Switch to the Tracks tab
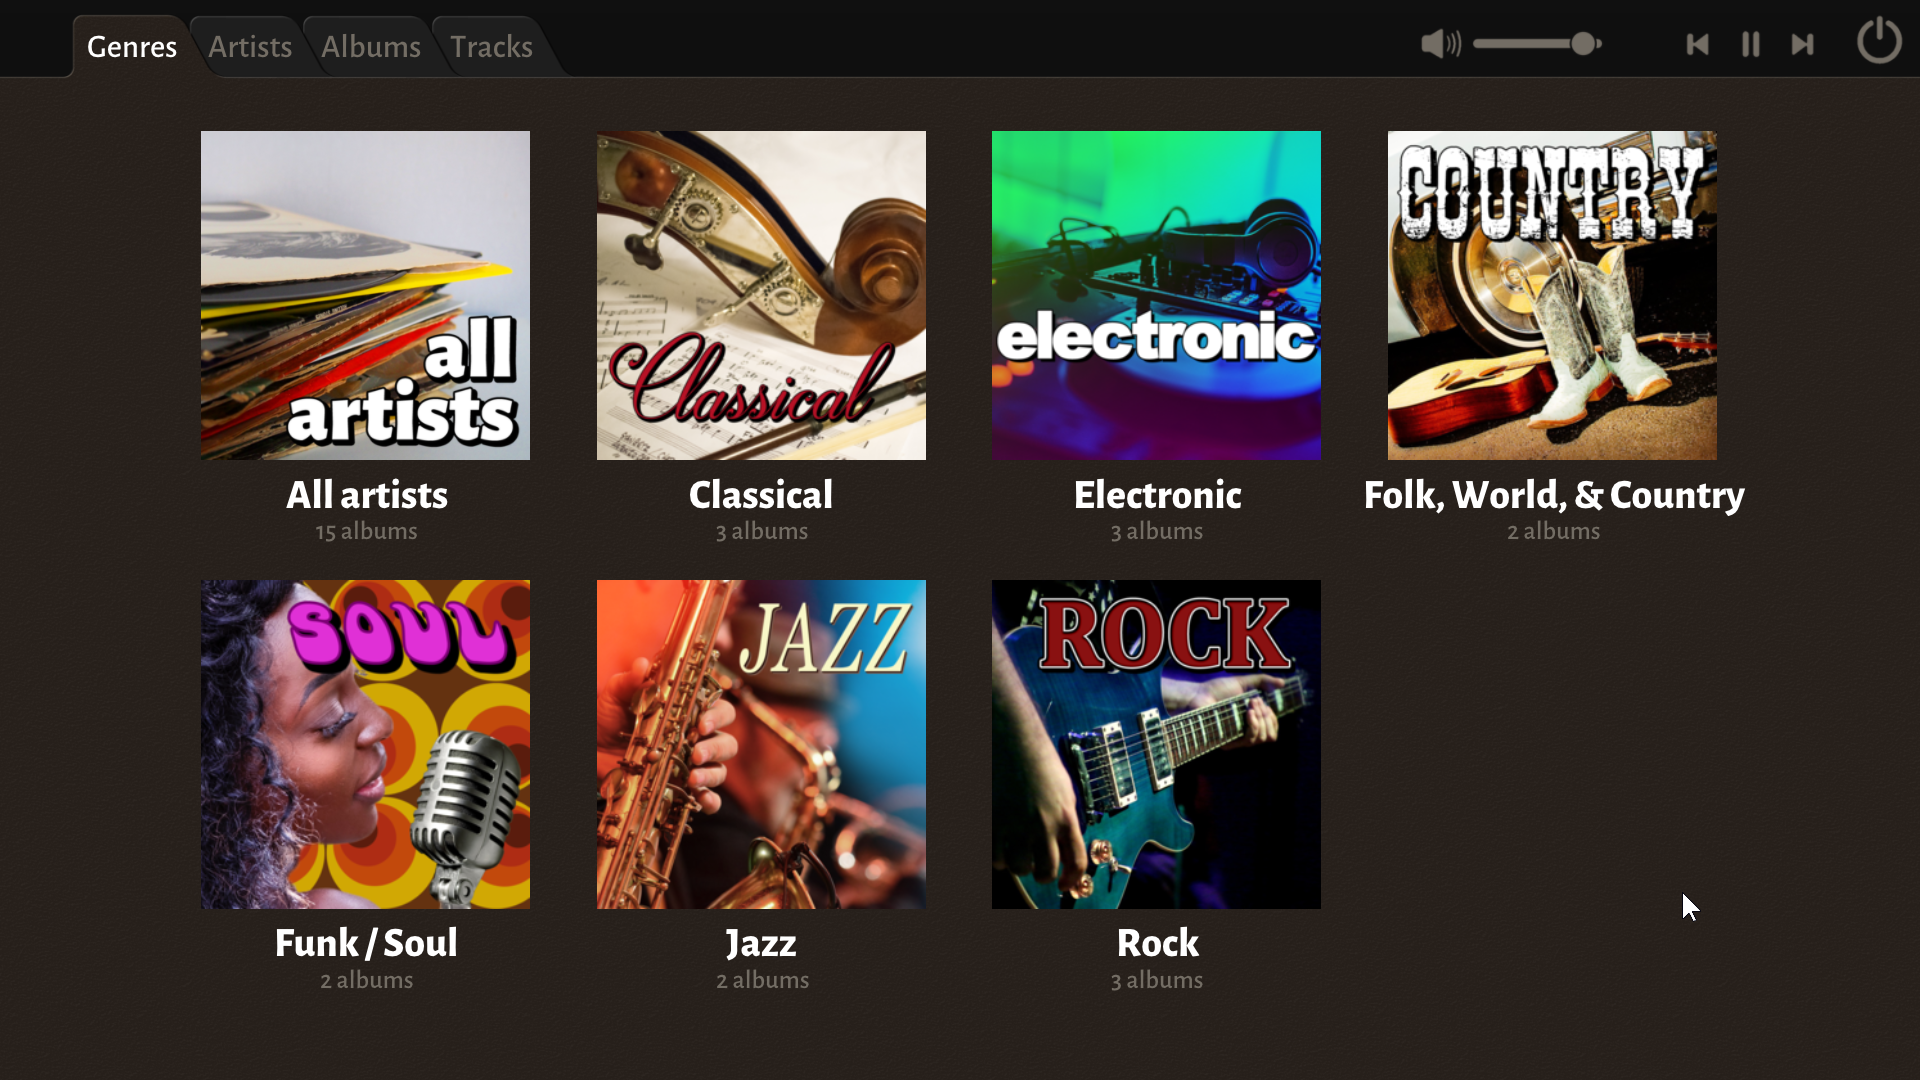The width and height of the screenshot is (1920, 1080). pyautogui.click(x=491, y=47)
